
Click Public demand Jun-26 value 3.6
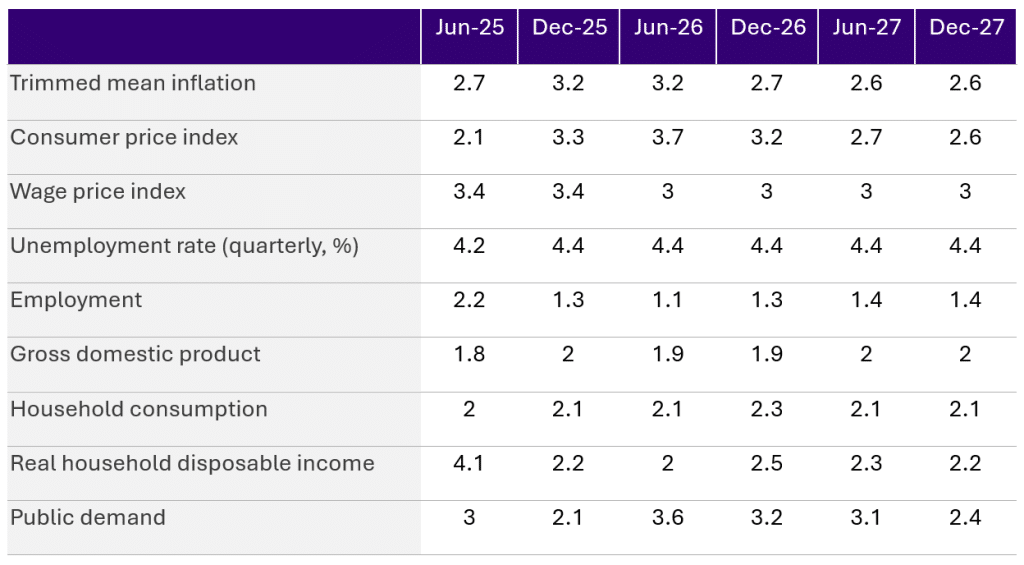click(668, 517)
